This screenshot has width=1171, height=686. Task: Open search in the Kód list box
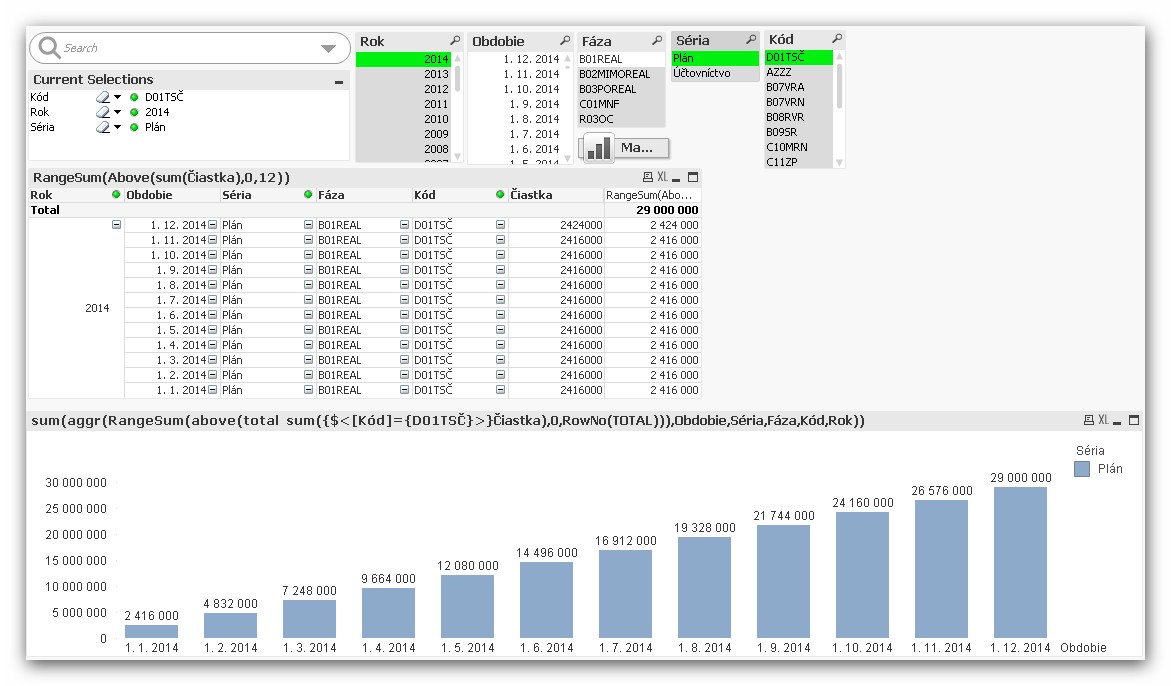click(837, 39)
